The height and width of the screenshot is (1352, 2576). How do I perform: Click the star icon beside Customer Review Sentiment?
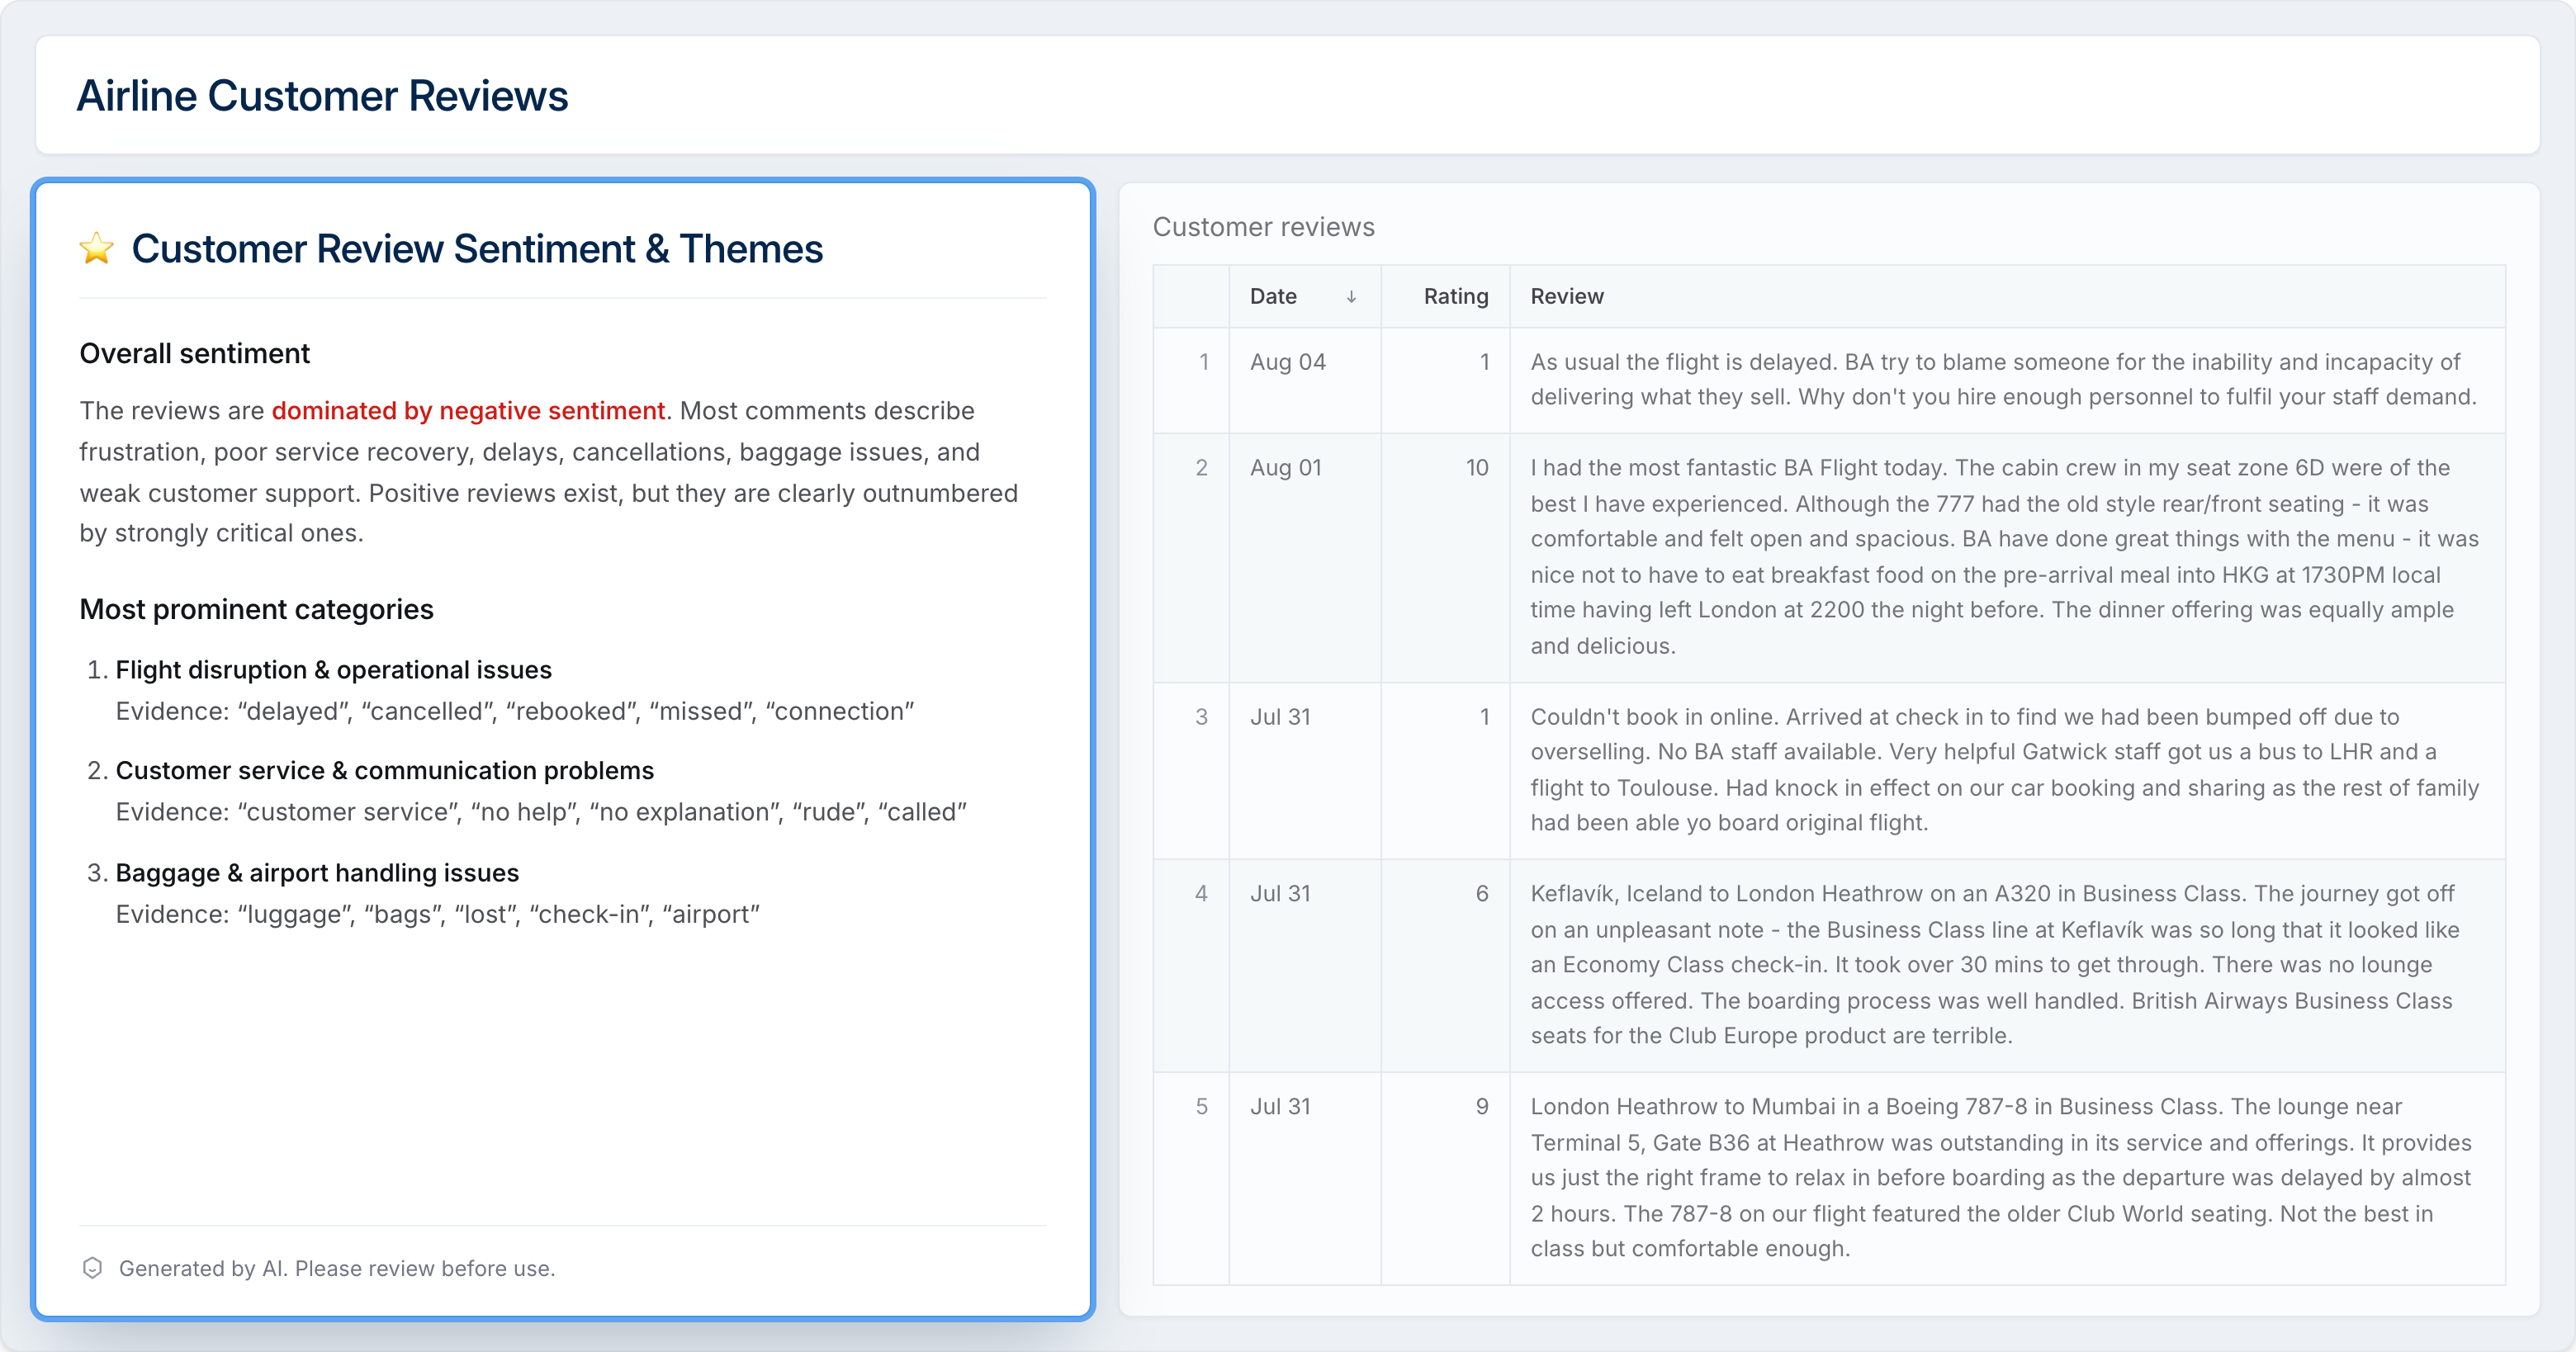[x=97, y=248]
